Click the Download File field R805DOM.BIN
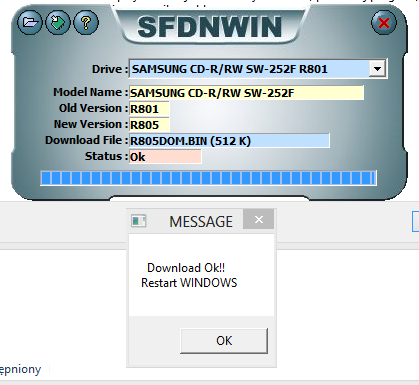419x385 pixels. click(229, 141)
